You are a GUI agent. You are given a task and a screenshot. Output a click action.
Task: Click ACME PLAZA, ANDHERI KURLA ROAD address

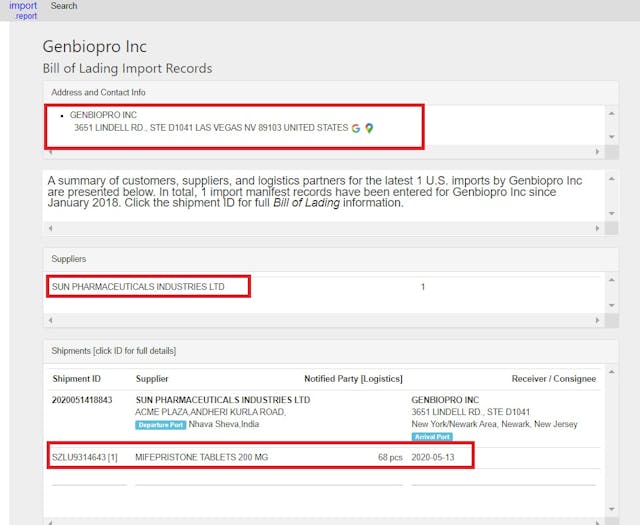click(x=210, y=412)
